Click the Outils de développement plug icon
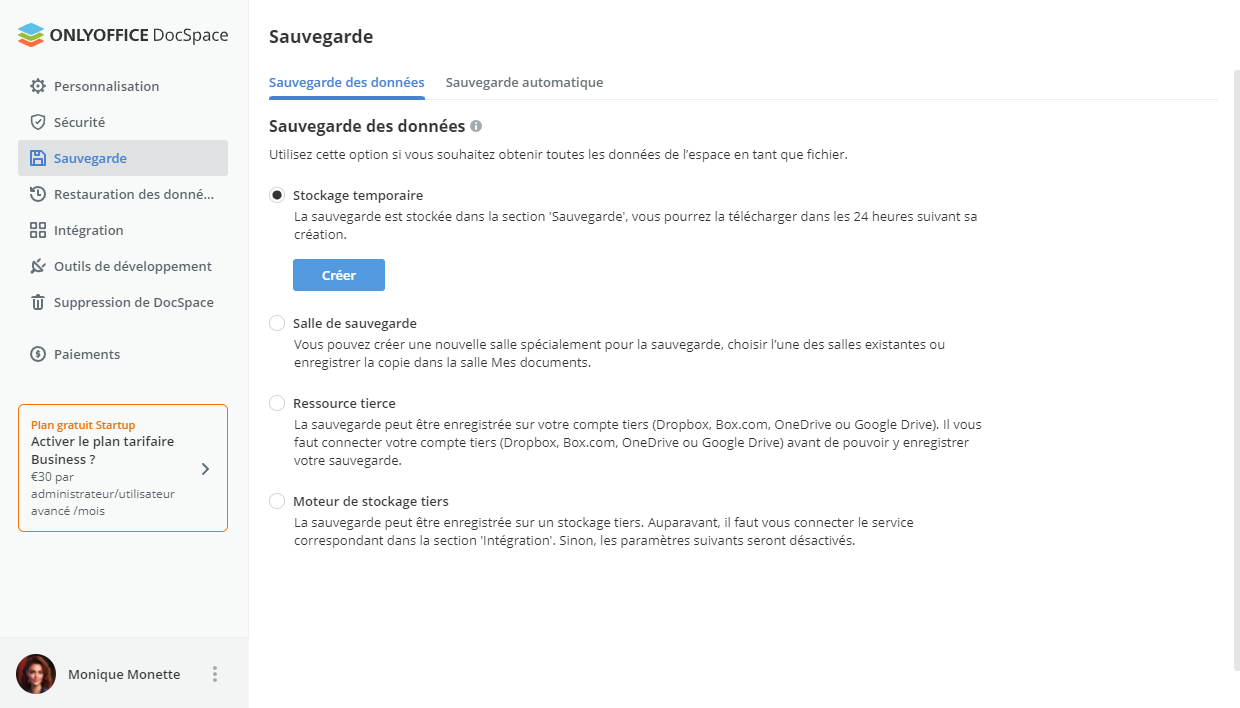 (38, 266)
